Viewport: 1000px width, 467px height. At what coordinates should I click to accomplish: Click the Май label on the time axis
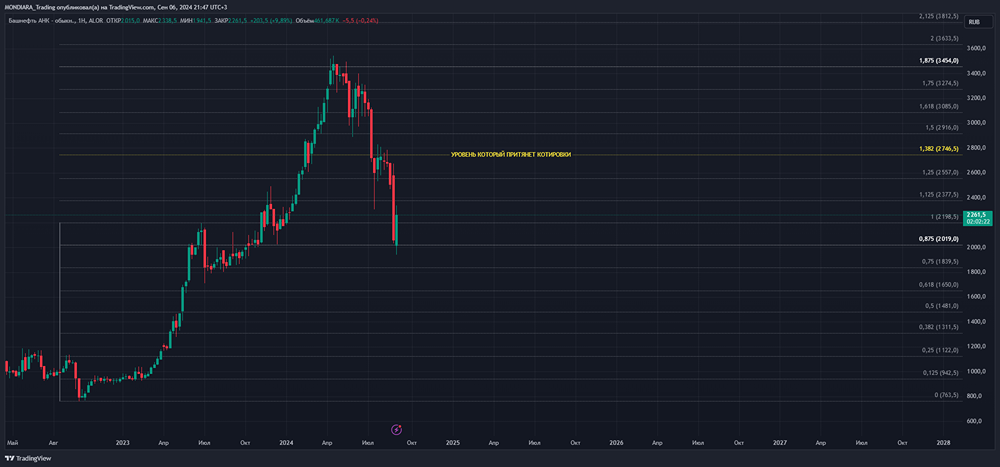pos(11,441)
